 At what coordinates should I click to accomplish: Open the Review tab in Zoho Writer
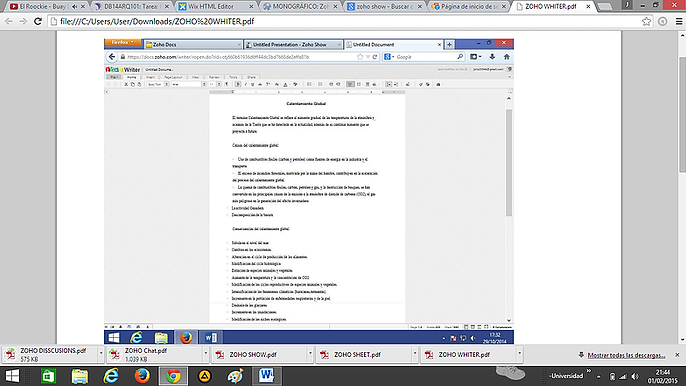coord(214,77)
